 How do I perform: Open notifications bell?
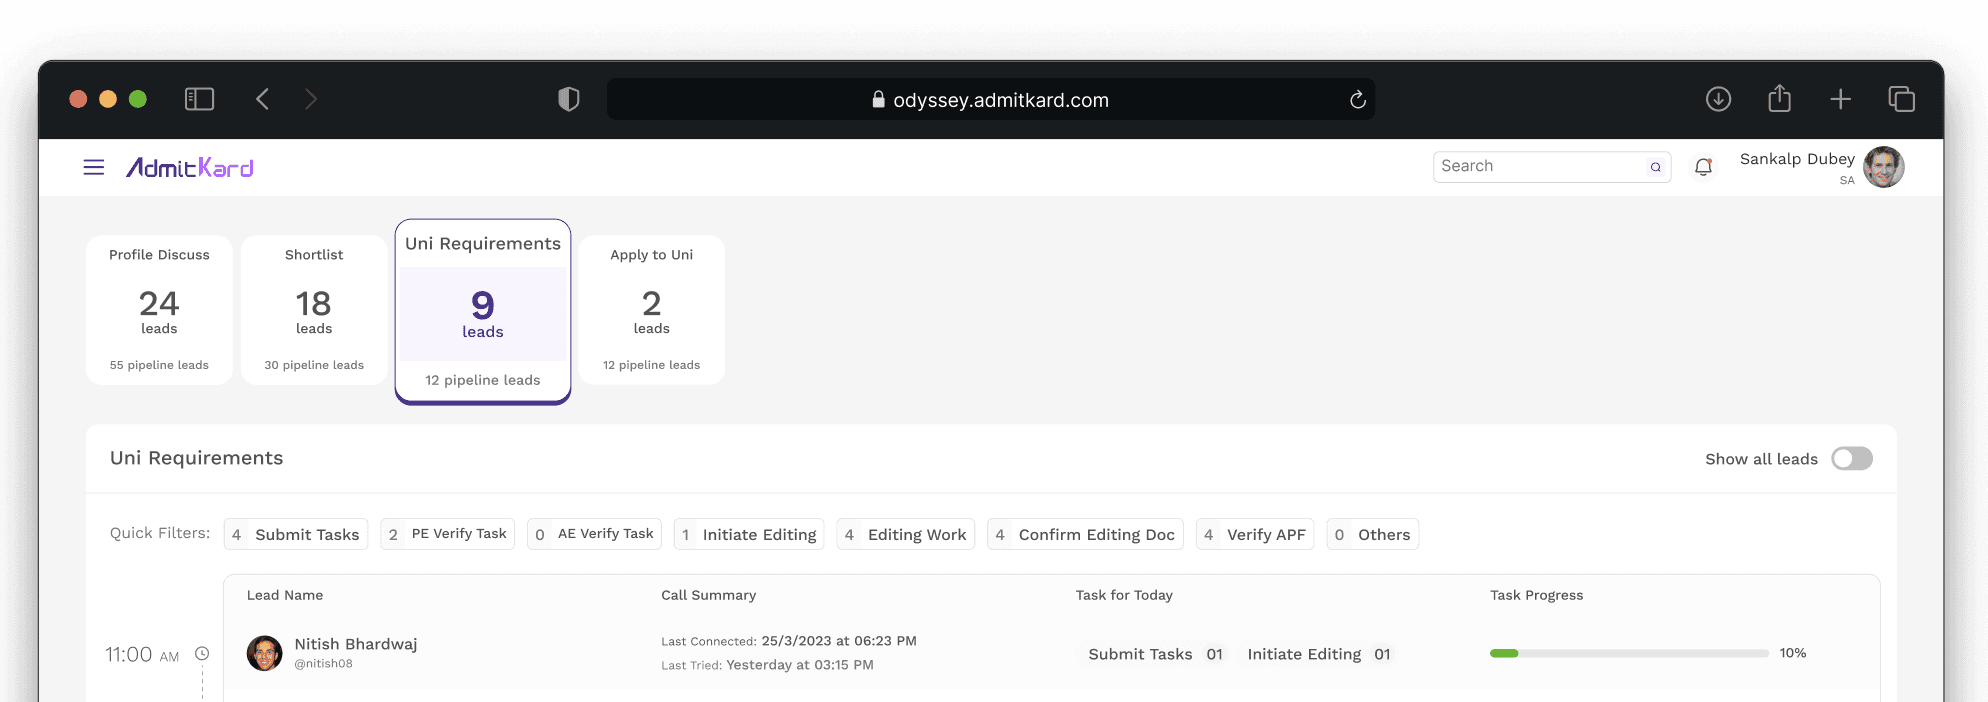1704,167
